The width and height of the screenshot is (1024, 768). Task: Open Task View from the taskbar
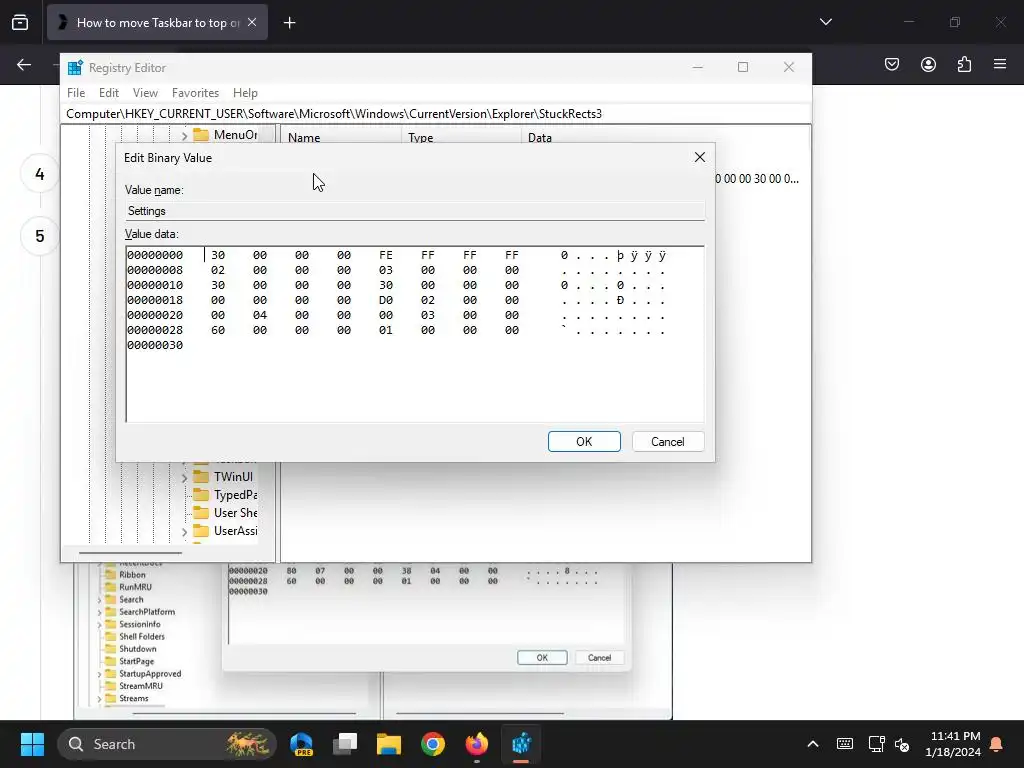345,744
